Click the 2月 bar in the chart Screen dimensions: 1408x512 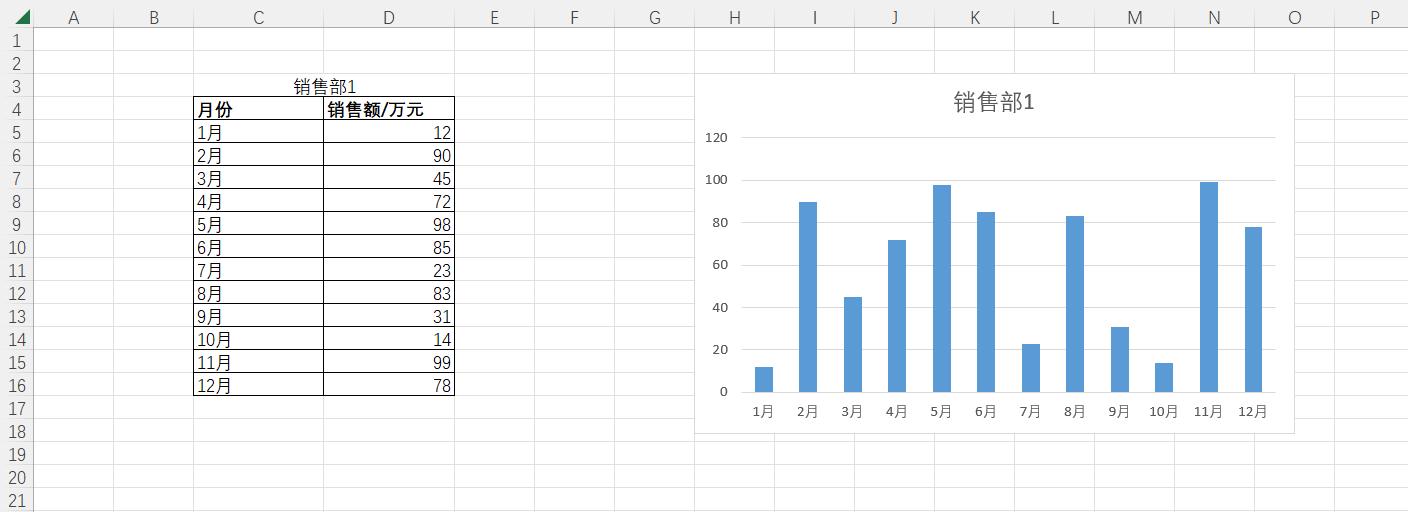(x=808, y=297)
